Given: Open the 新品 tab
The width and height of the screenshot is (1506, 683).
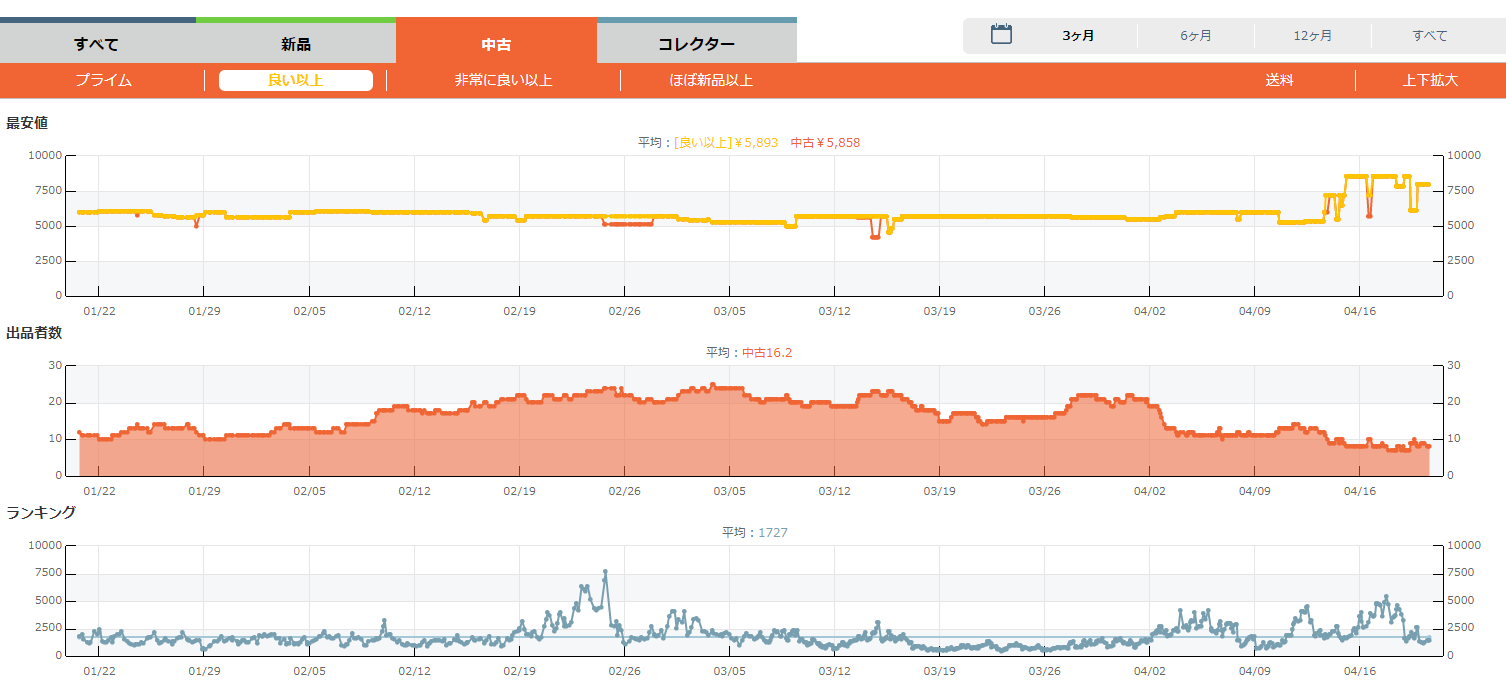Looking at the screenshot, I should click(x=296, y=44).
